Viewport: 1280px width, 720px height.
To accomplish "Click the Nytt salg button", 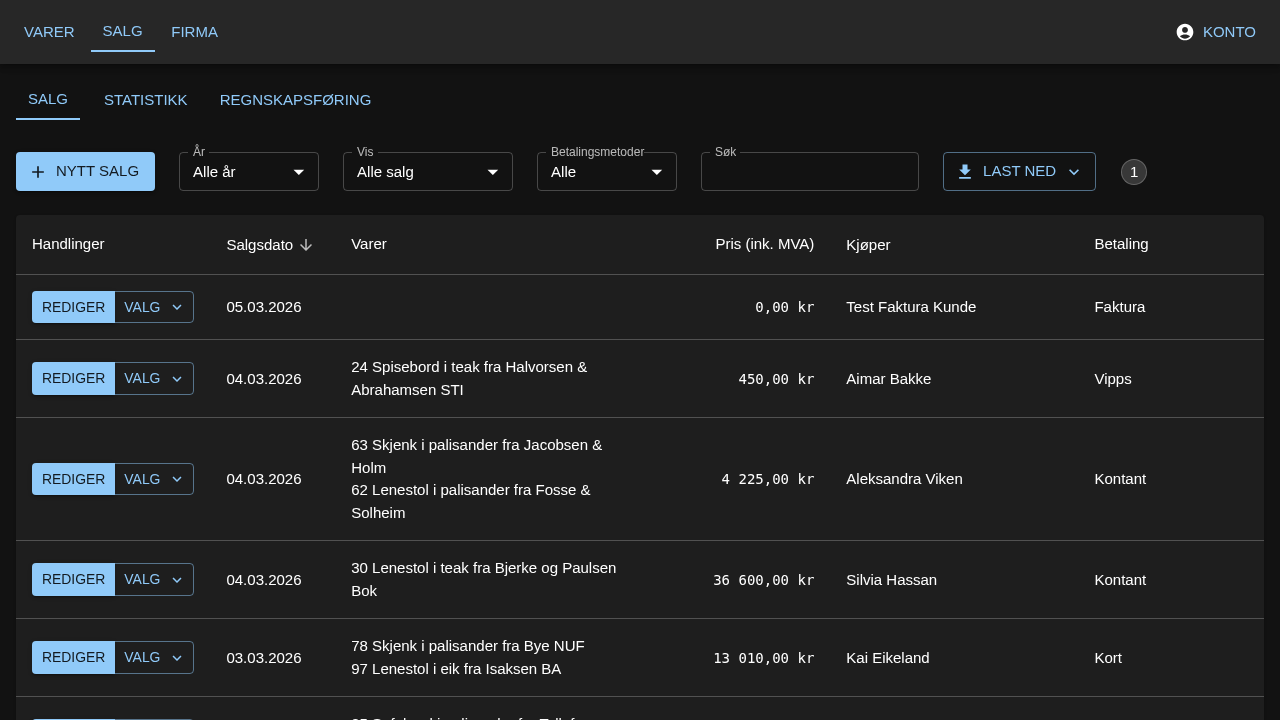I will 85,172.
